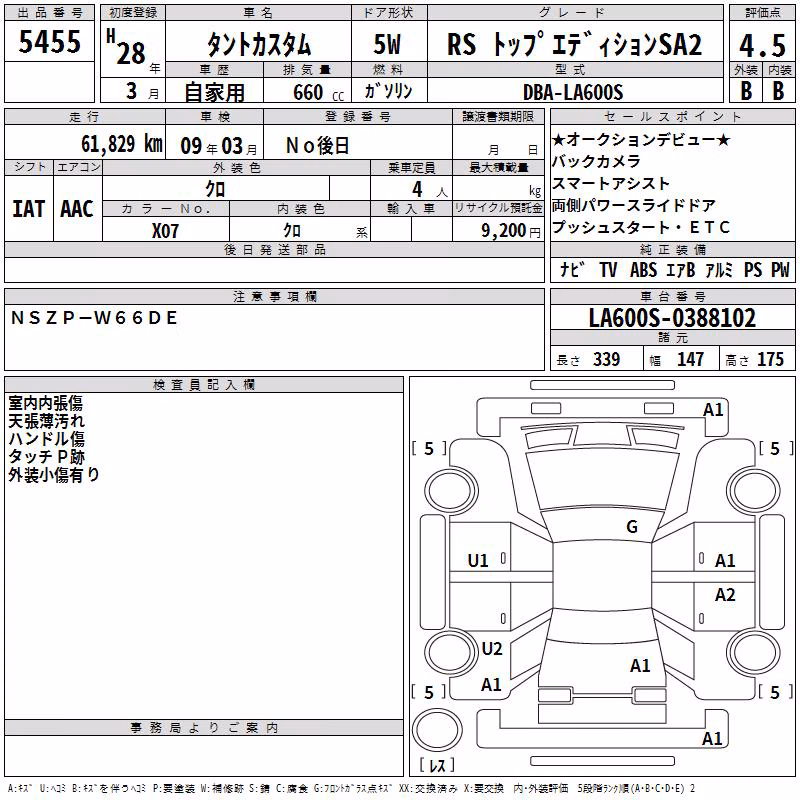The width and height of the screenshot is (800, 800).
Task: Click inspector note 室内内張傷
Action: point(45,403)
